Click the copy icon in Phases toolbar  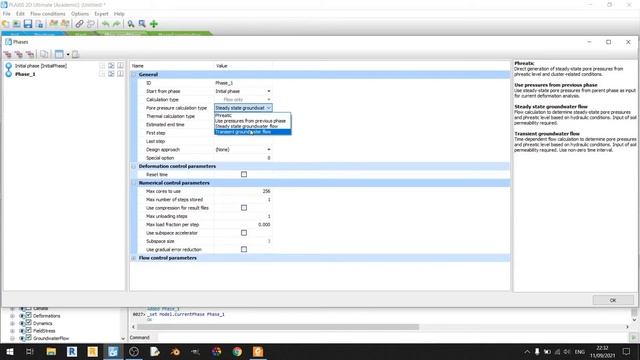click(44, 54)
